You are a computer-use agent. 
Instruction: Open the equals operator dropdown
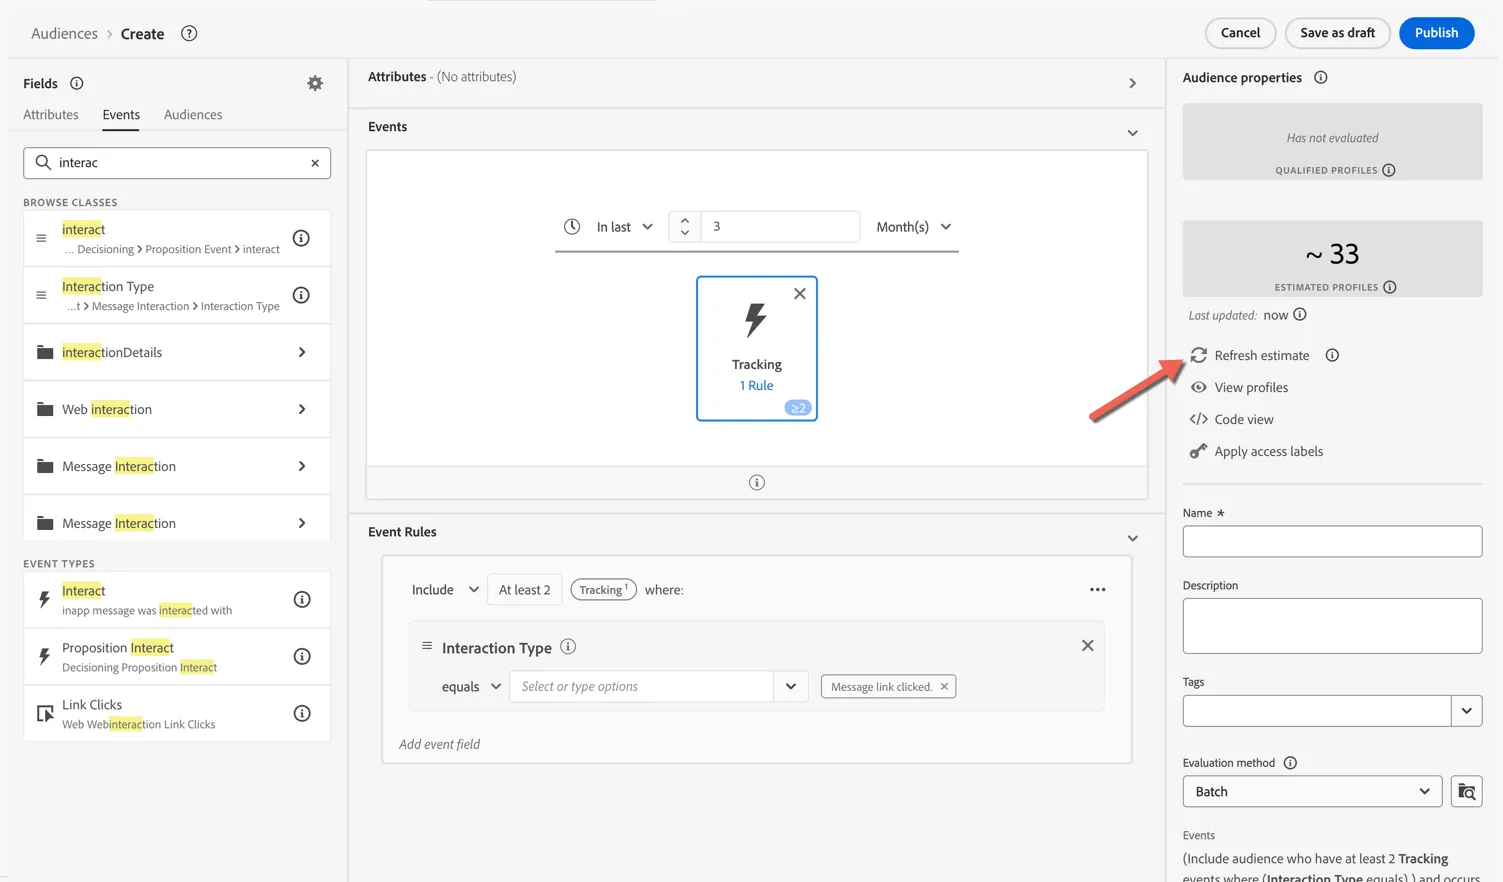(x=471, y=687)
